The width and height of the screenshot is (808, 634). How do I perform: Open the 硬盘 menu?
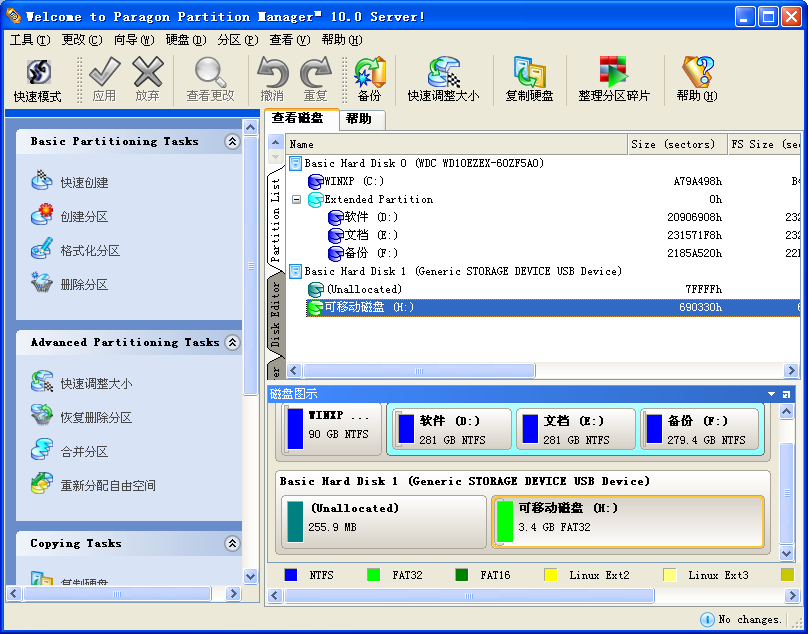click(185, 40)
